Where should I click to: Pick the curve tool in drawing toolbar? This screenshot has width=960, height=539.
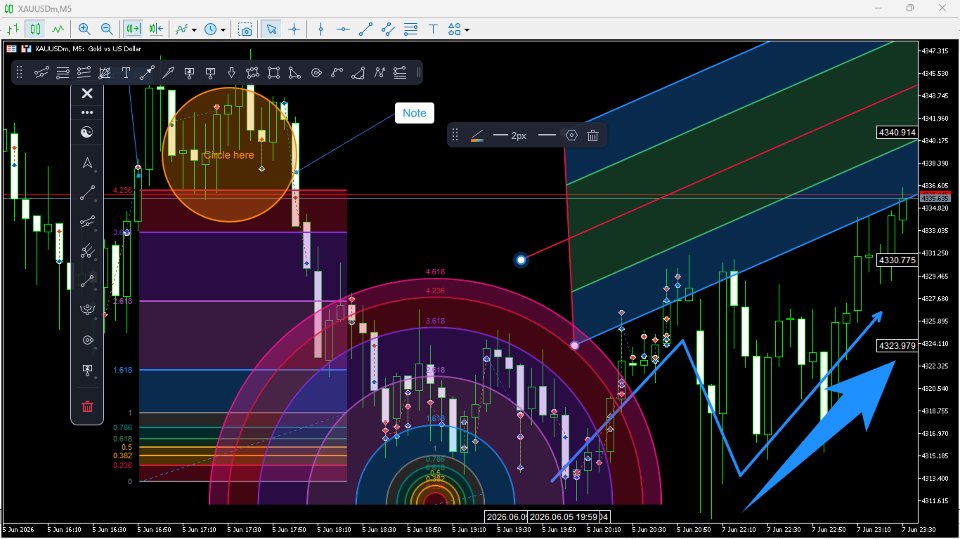click(337, 73)
